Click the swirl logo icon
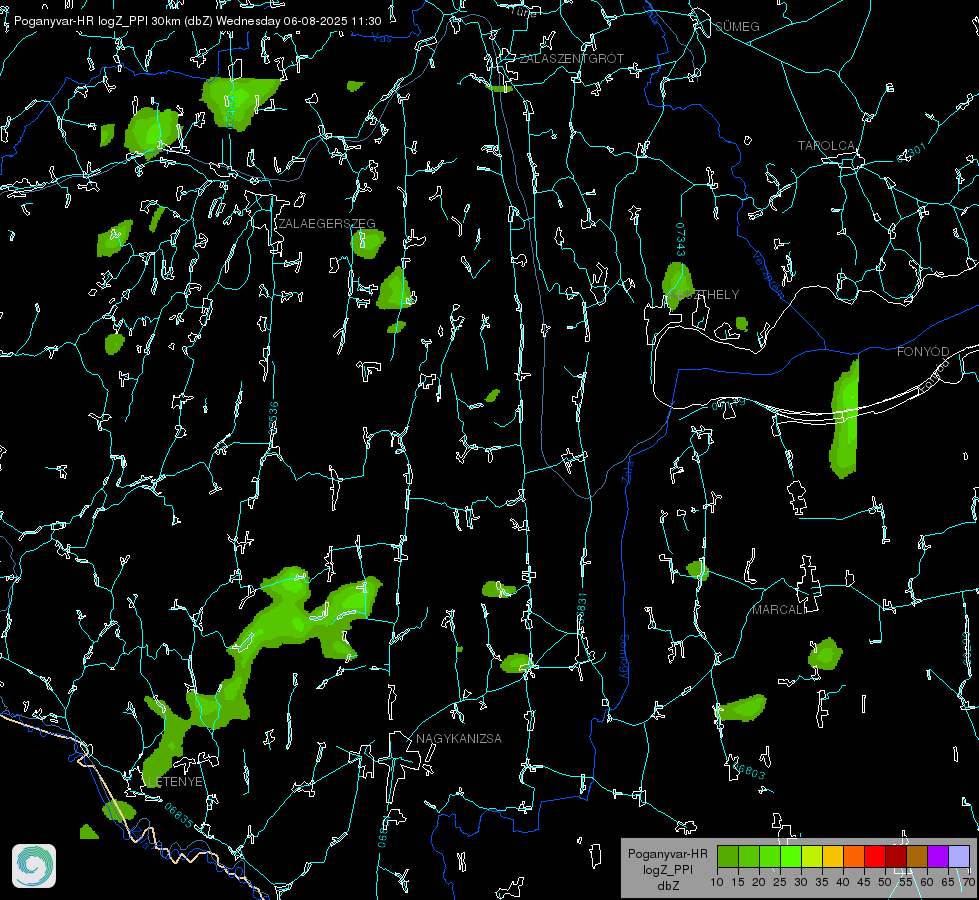Image resolution: width=979 pixels, height=900 pixels. [34, 866]
